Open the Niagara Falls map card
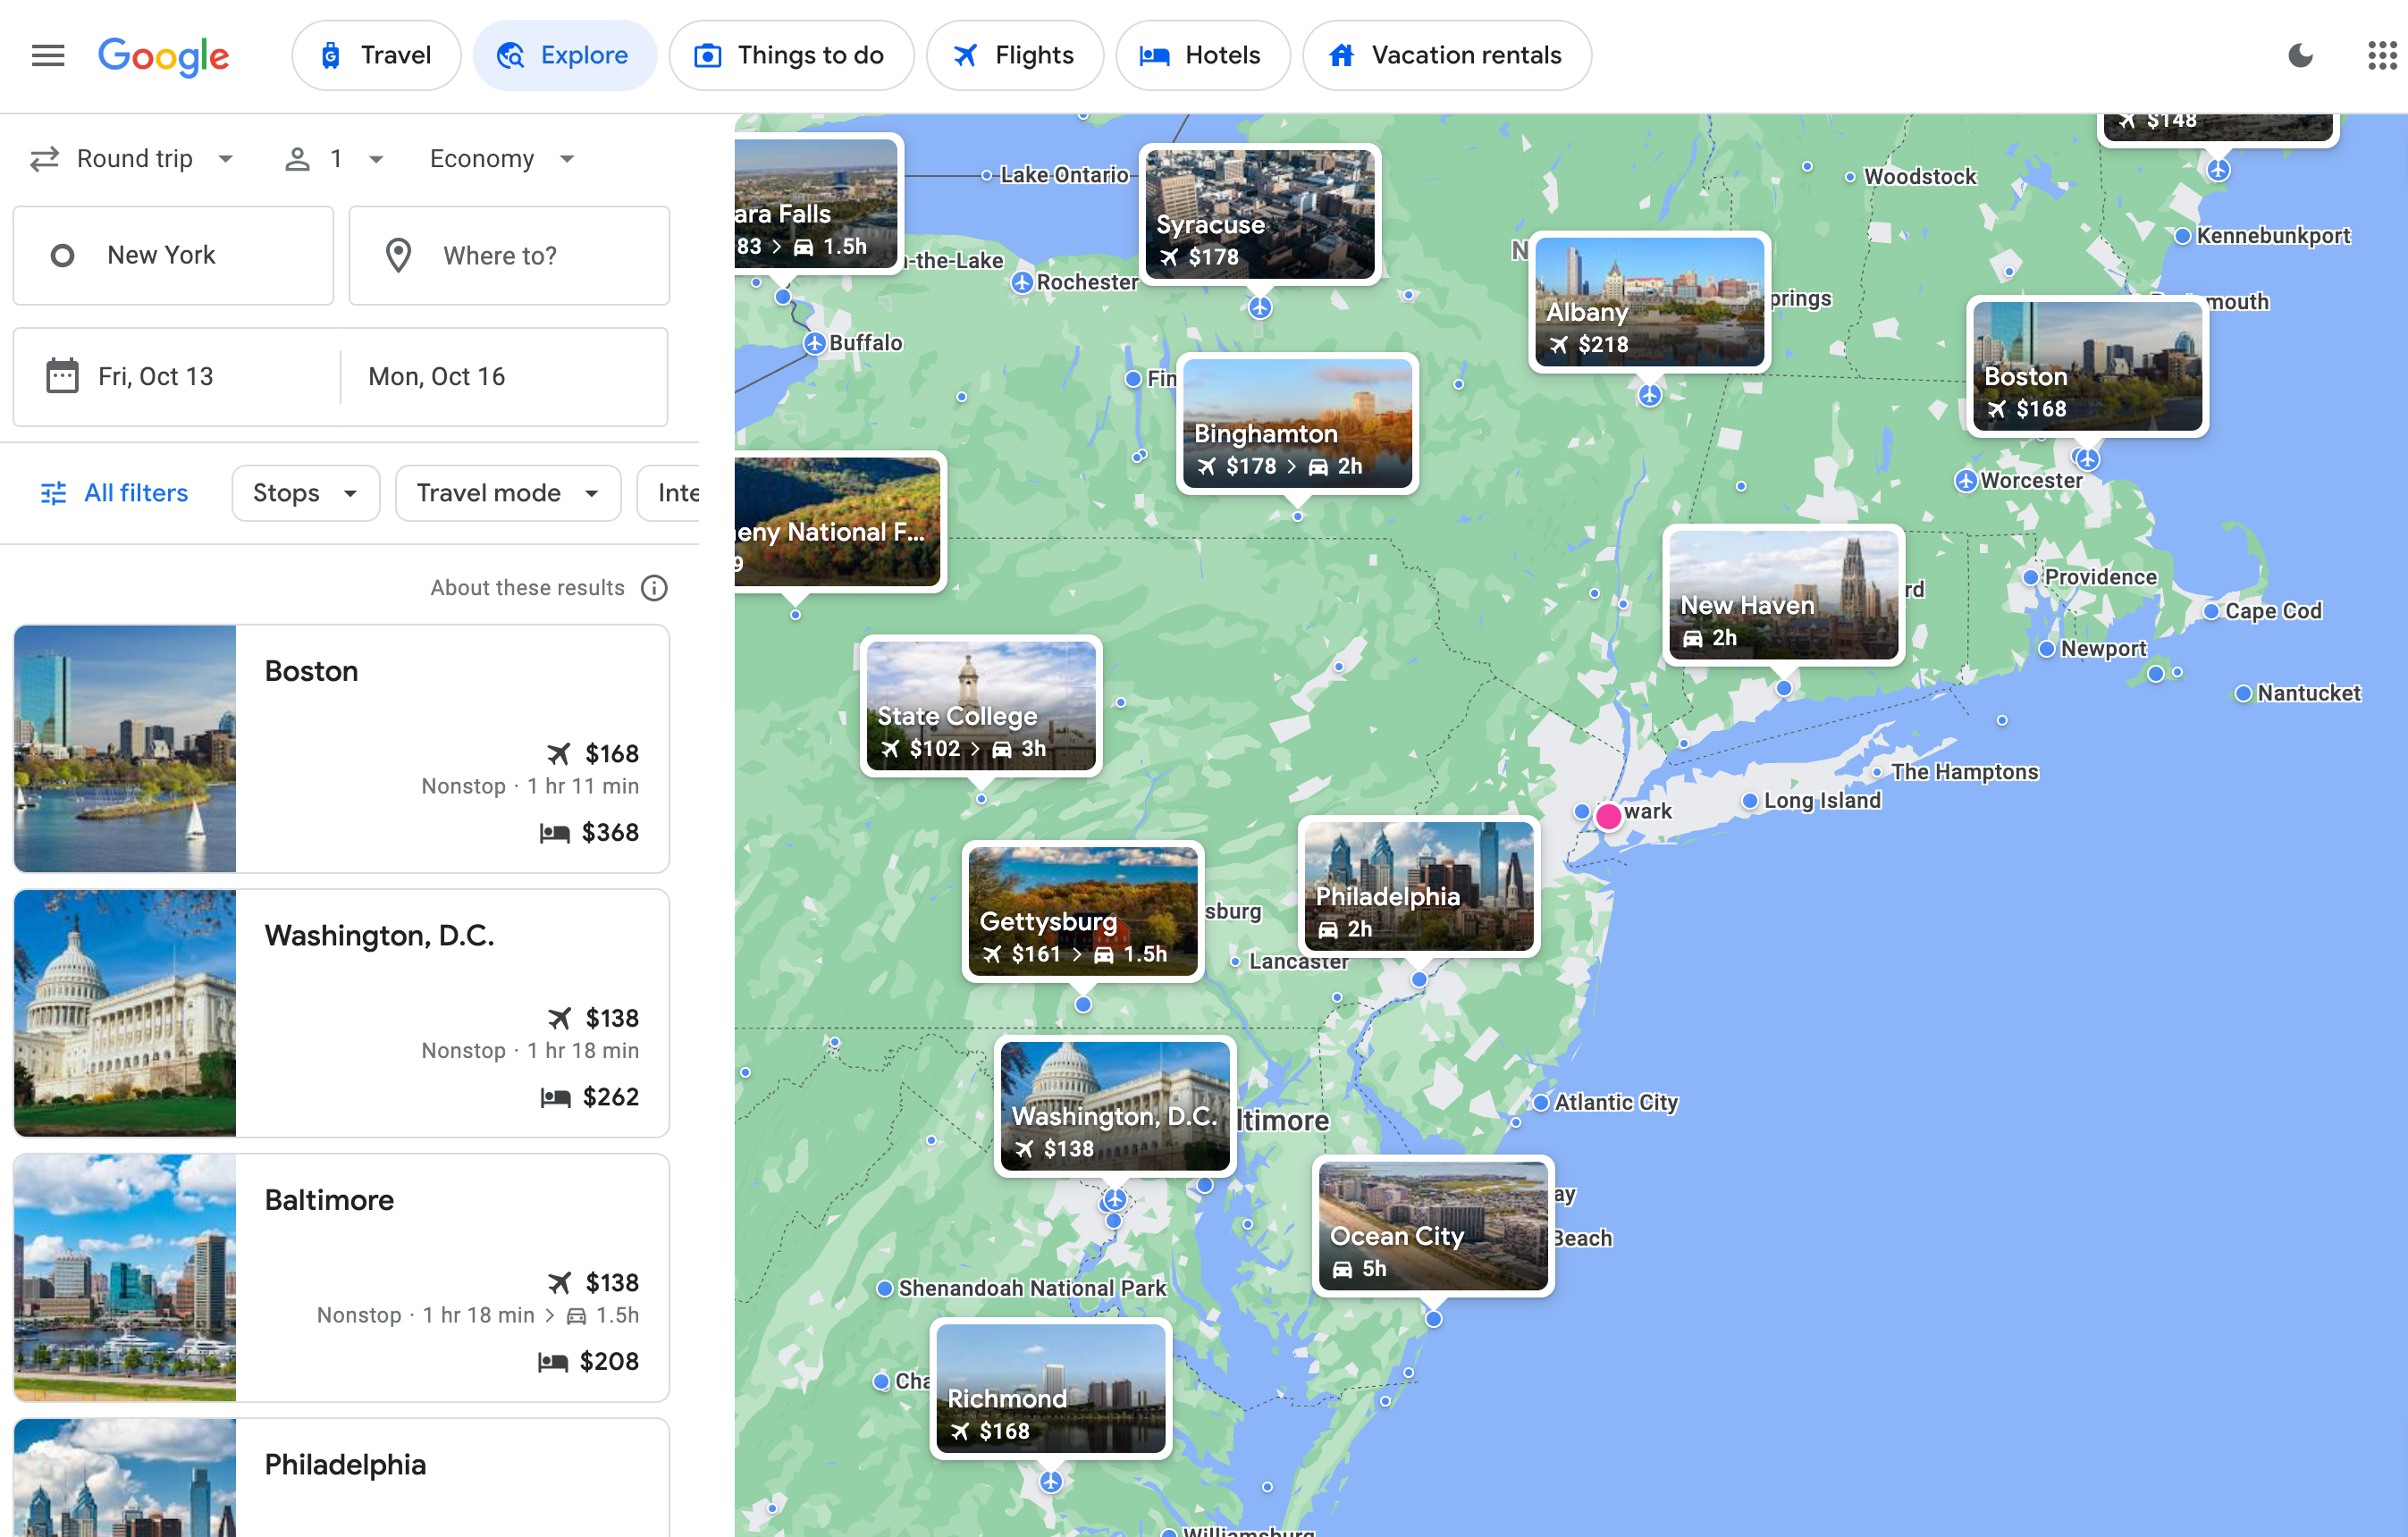Viewport: 2408px width, 1537px height. (817, 203)
